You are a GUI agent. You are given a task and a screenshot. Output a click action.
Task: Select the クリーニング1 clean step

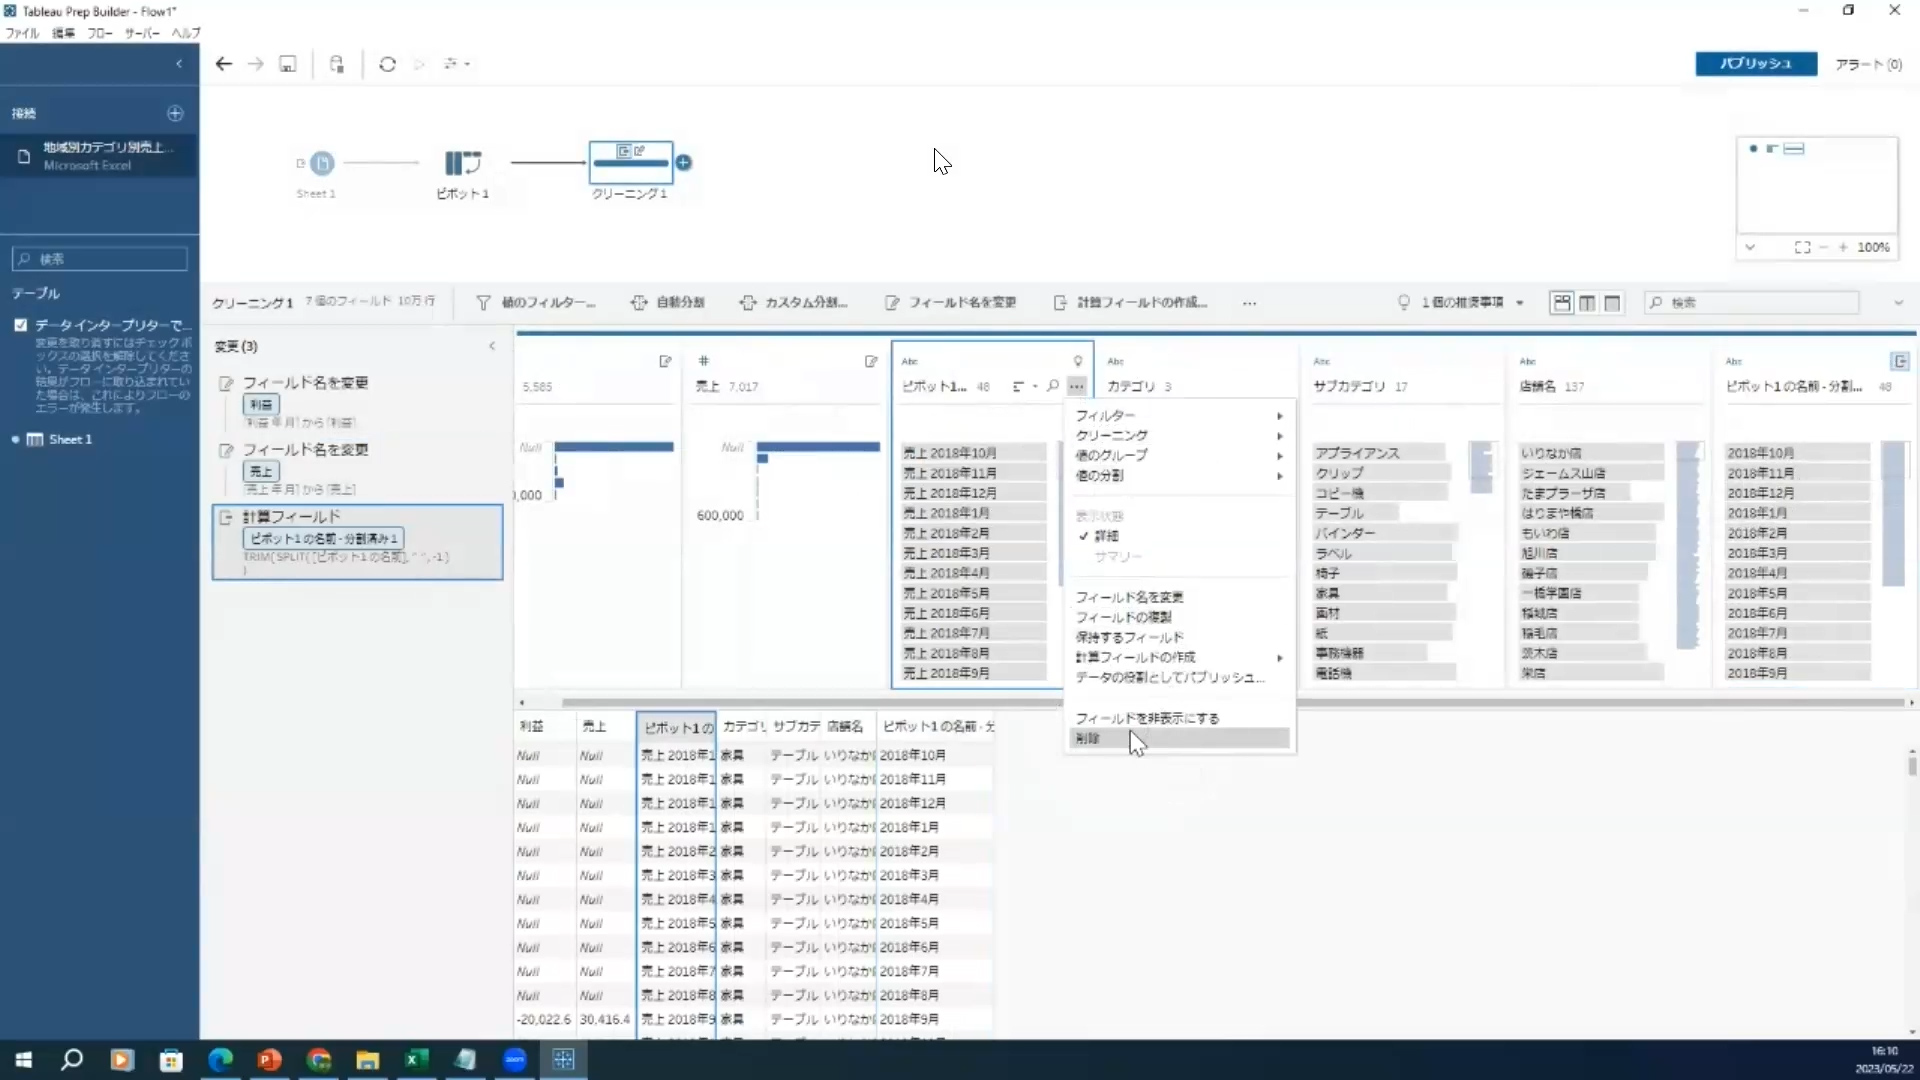[630, 162]
